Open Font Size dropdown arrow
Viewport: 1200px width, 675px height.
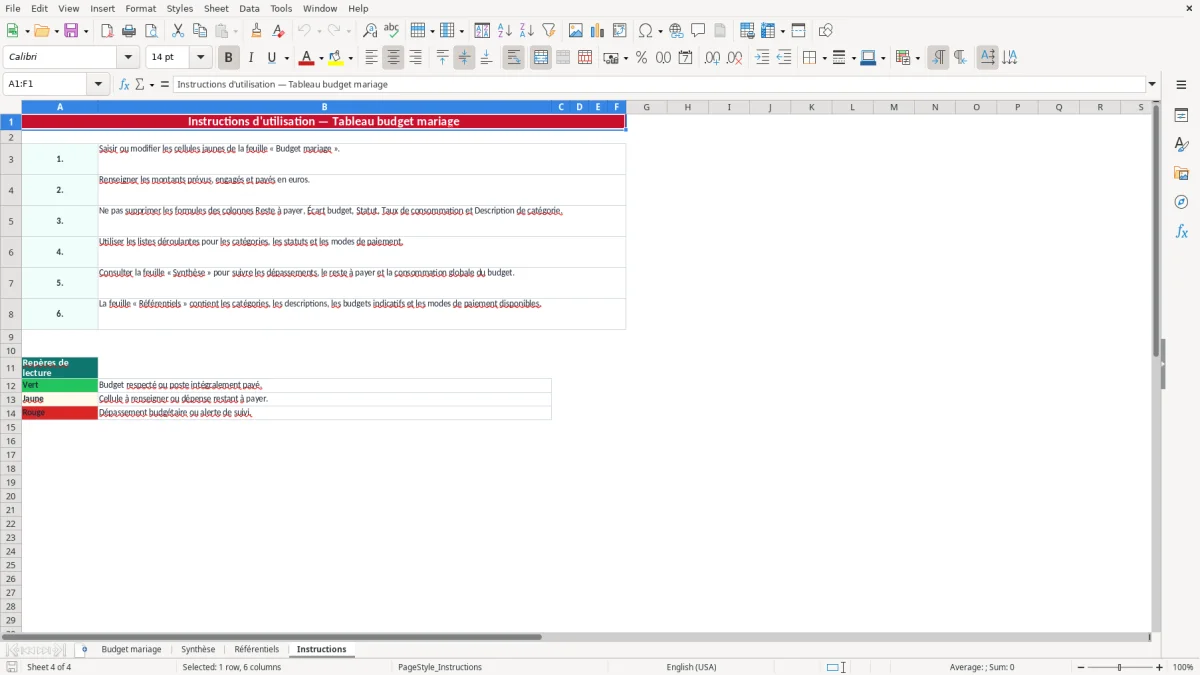[200, 58]
